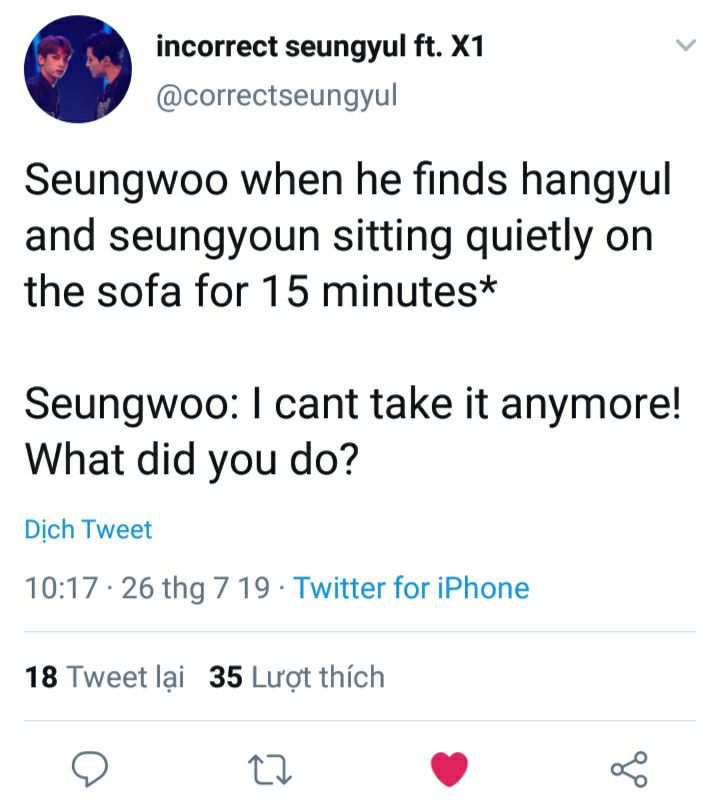Open the "incorrect seungyul ft. X1" profile name
719x804 pixels.
[320, 47]
